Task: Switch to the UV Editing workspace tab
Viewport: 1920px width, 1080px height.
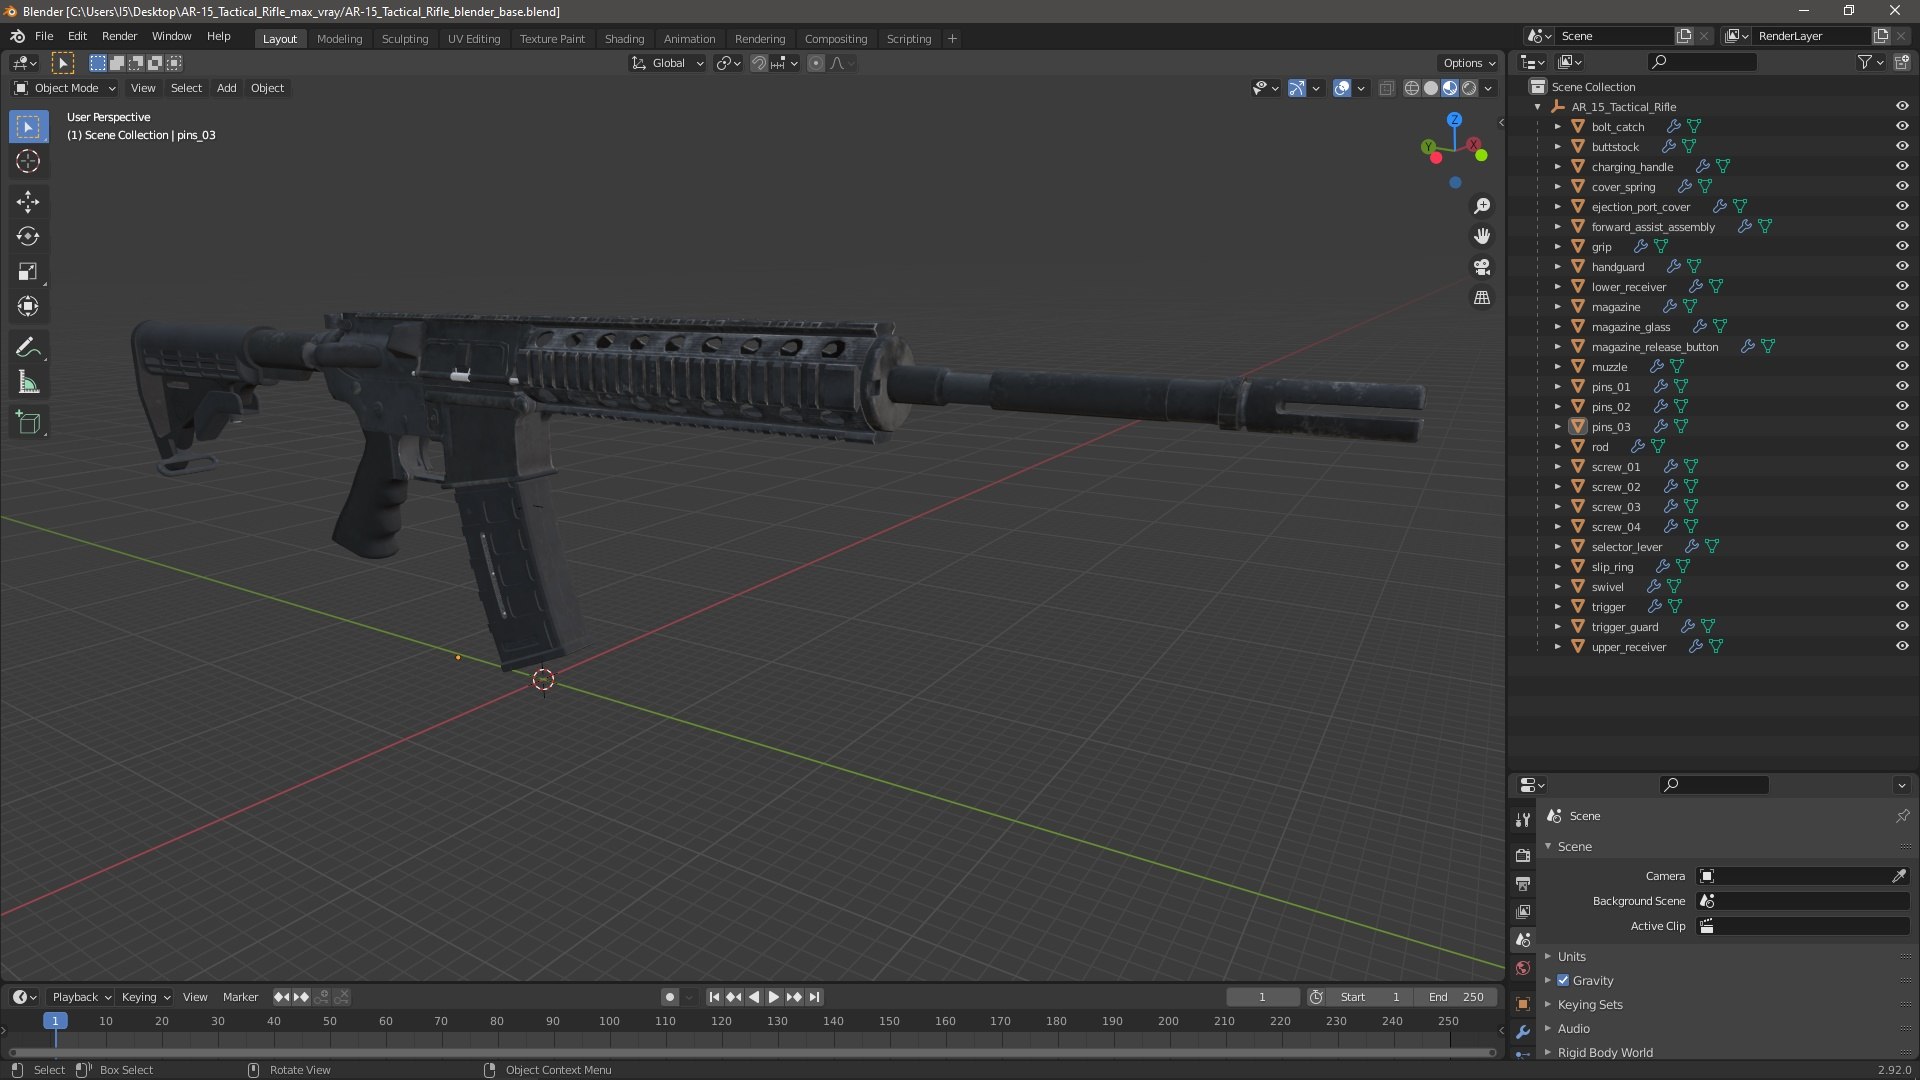Action: [x=474, y=39]
